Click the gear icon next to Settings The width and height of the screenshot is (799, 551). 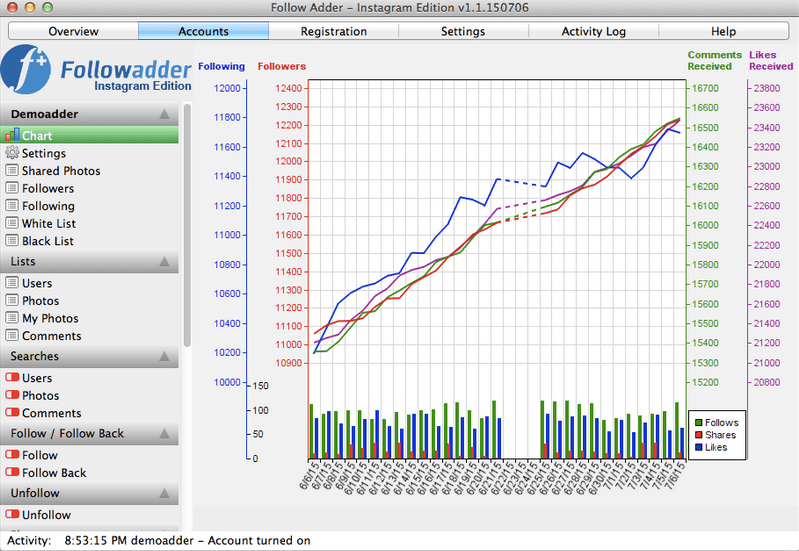12,152
